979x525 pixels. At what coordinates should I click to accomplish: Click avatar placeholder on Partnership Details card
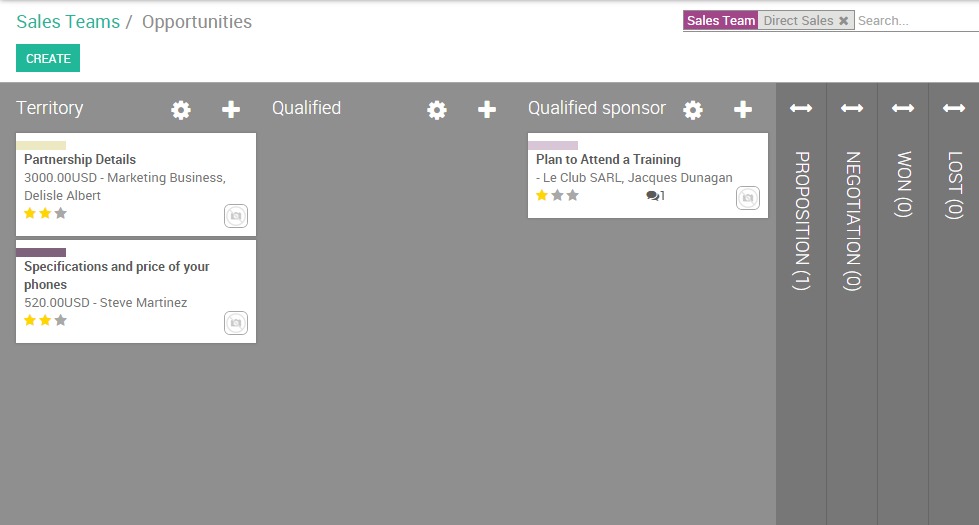(x=236, y=216)
